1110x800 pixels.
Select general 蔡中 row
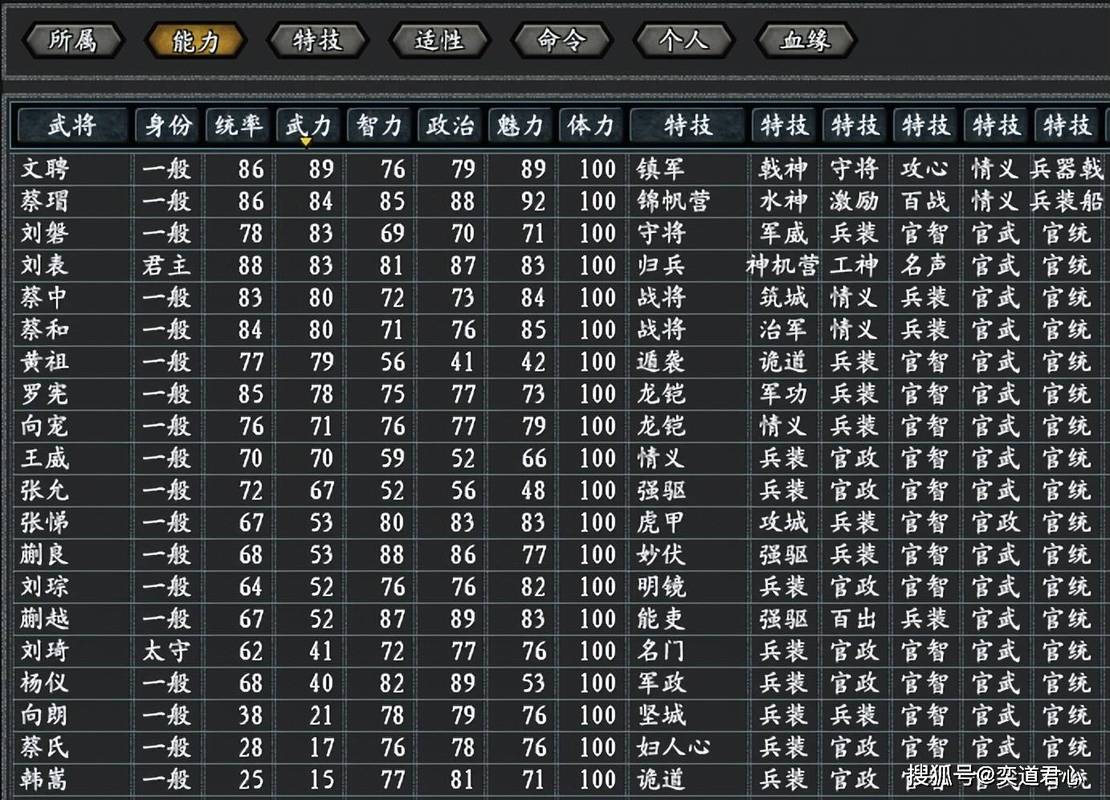559,297
